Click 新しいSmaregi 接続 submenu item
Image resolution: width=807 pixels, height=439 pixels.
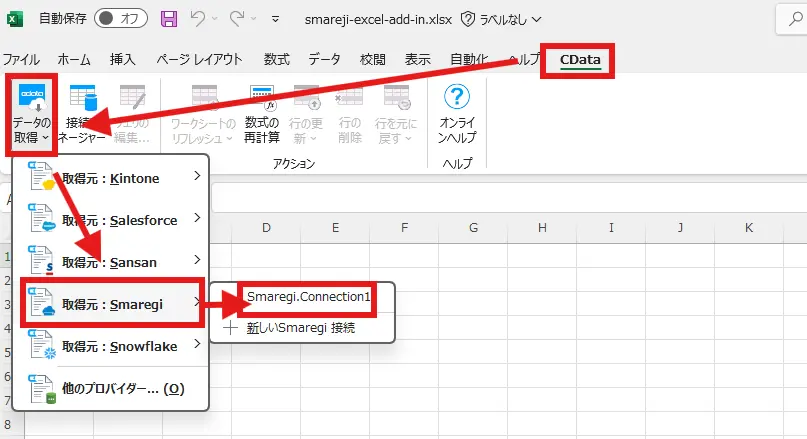[301, 328]
